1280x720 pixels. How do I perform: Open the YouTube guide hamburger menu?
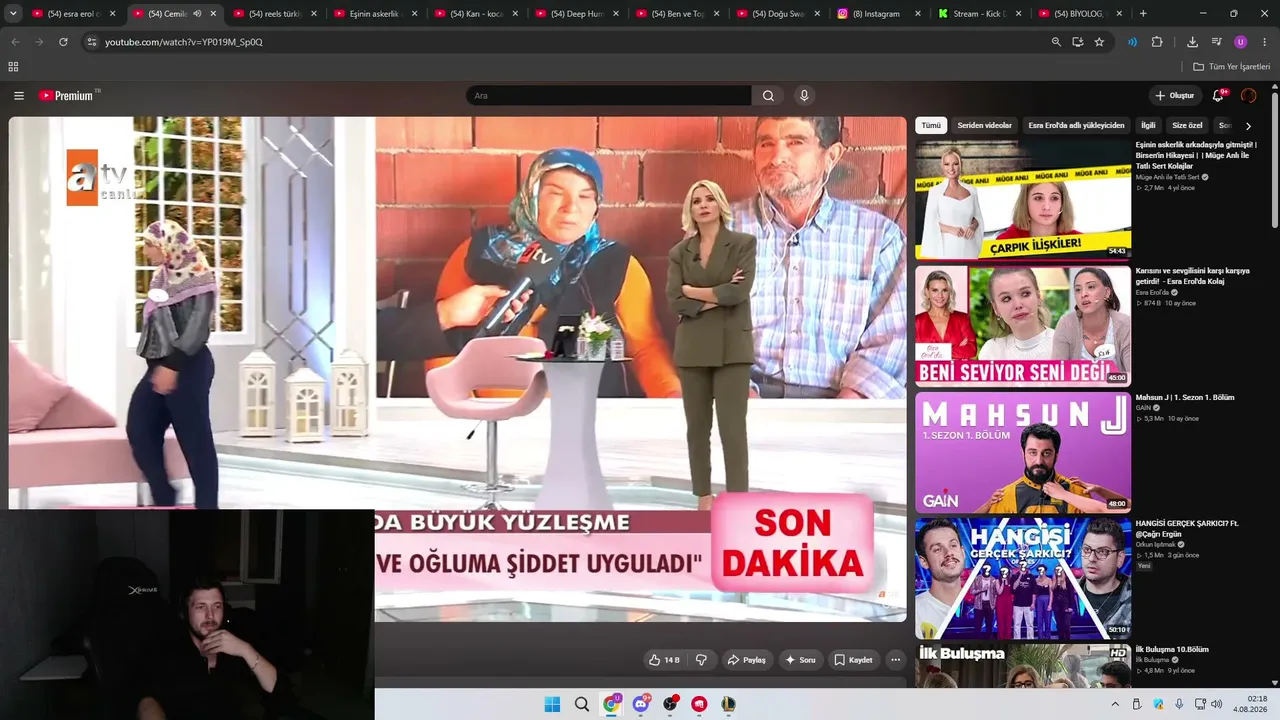point(19,96)
